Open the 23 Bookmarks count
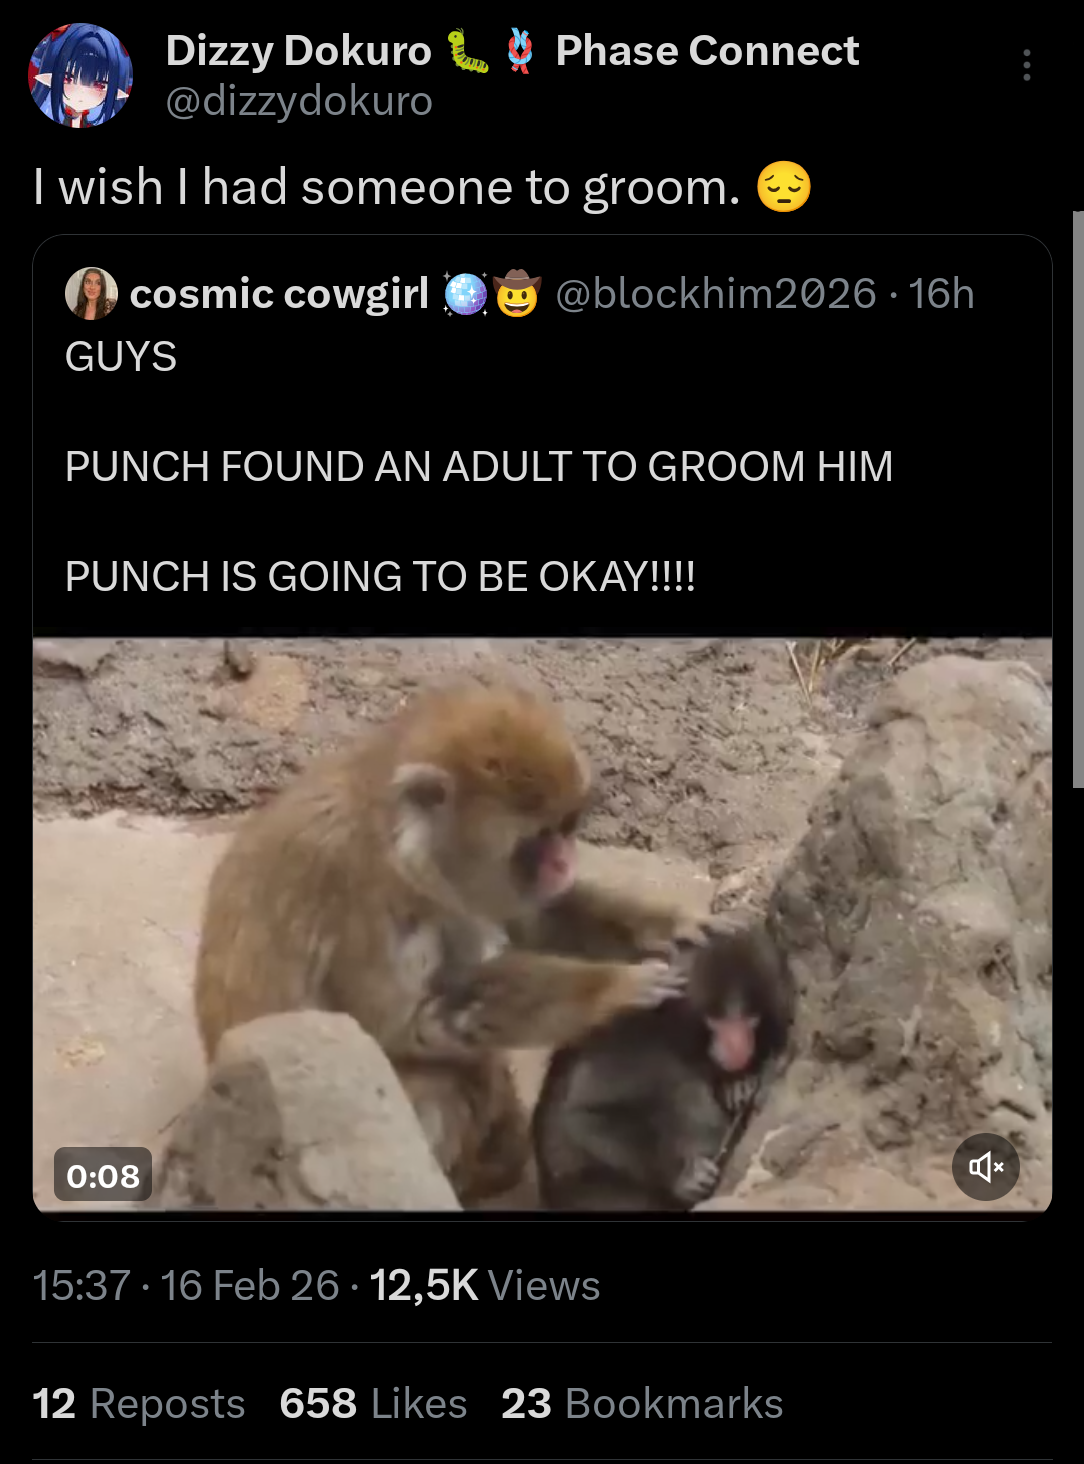Viewport: 1084px width, 1464px height. 642,1403
